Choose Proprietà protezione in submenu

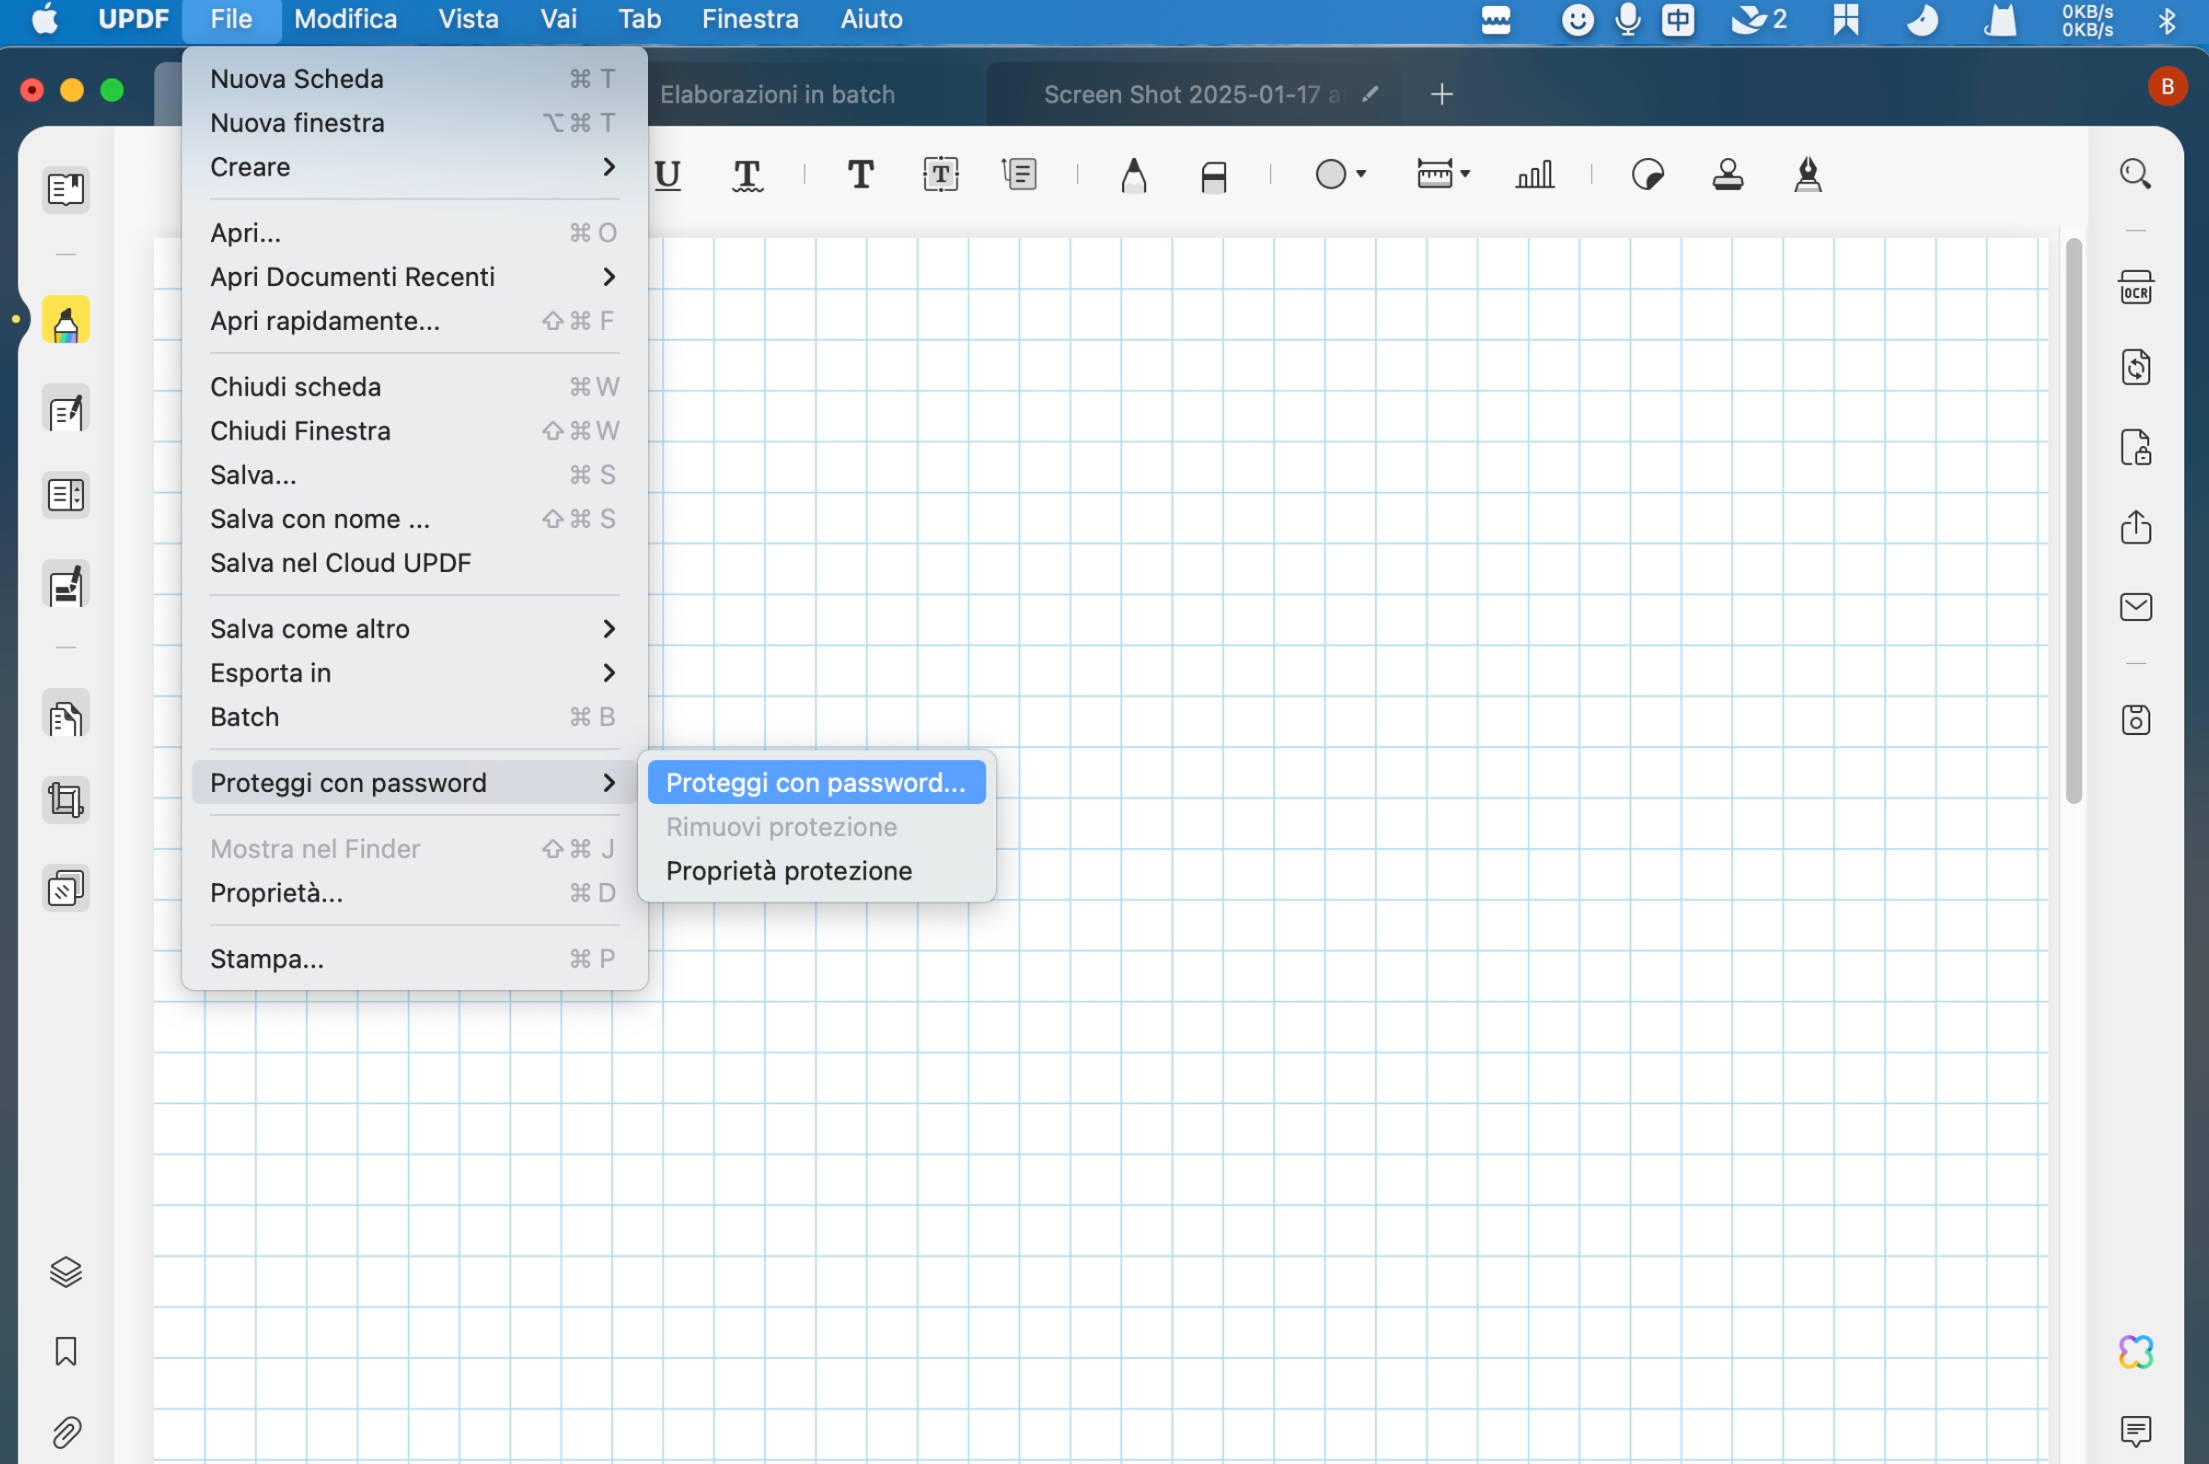click(x=816, y=871)
